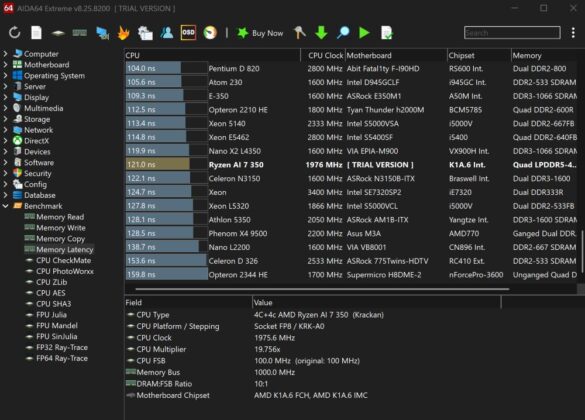Click the Refresh toolbar icon
Image resolution: width=585 pixels, height=420 pixels.
pos(15,33)
